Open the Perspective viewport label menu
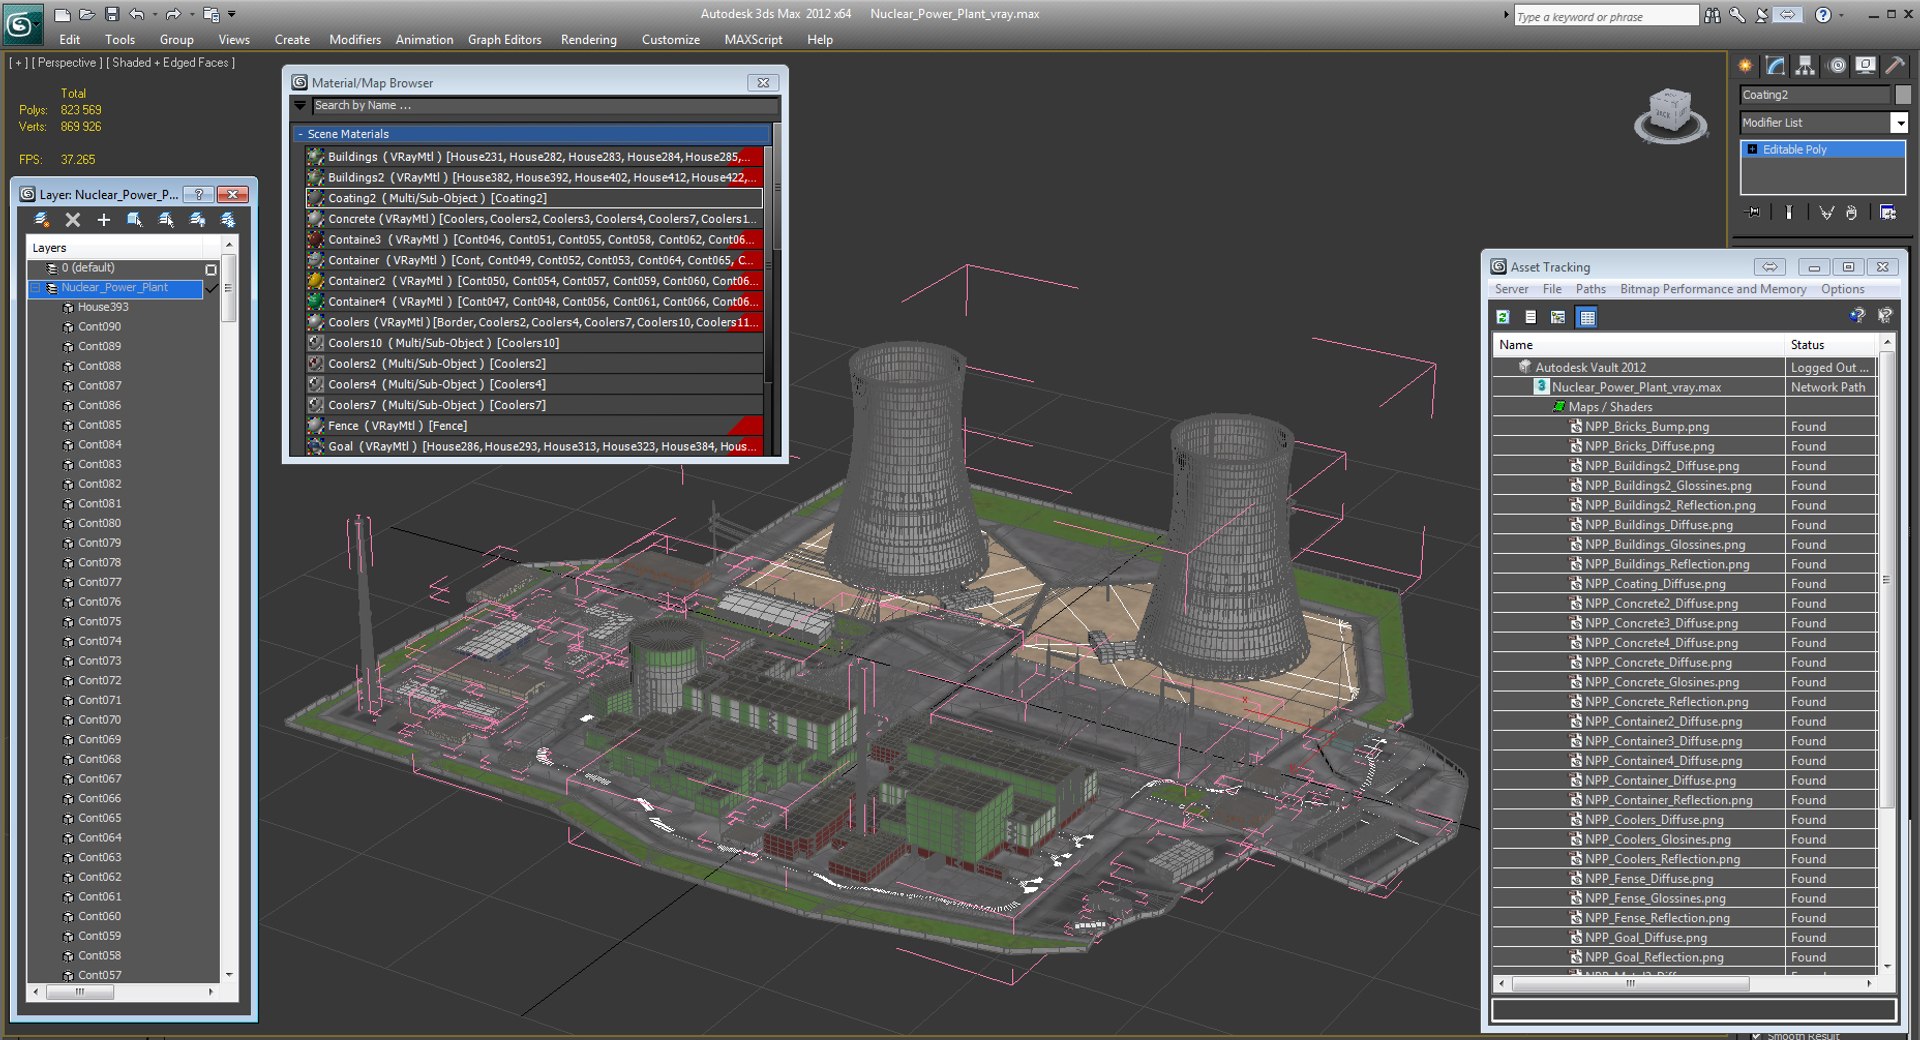1920x1040 pixels. 67,63
